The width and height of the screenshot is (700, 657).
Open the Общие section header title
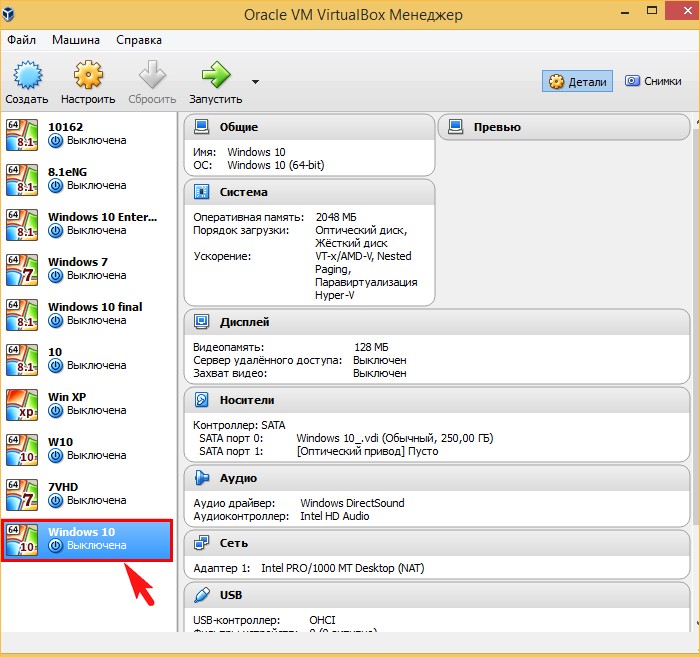[239, 127]
